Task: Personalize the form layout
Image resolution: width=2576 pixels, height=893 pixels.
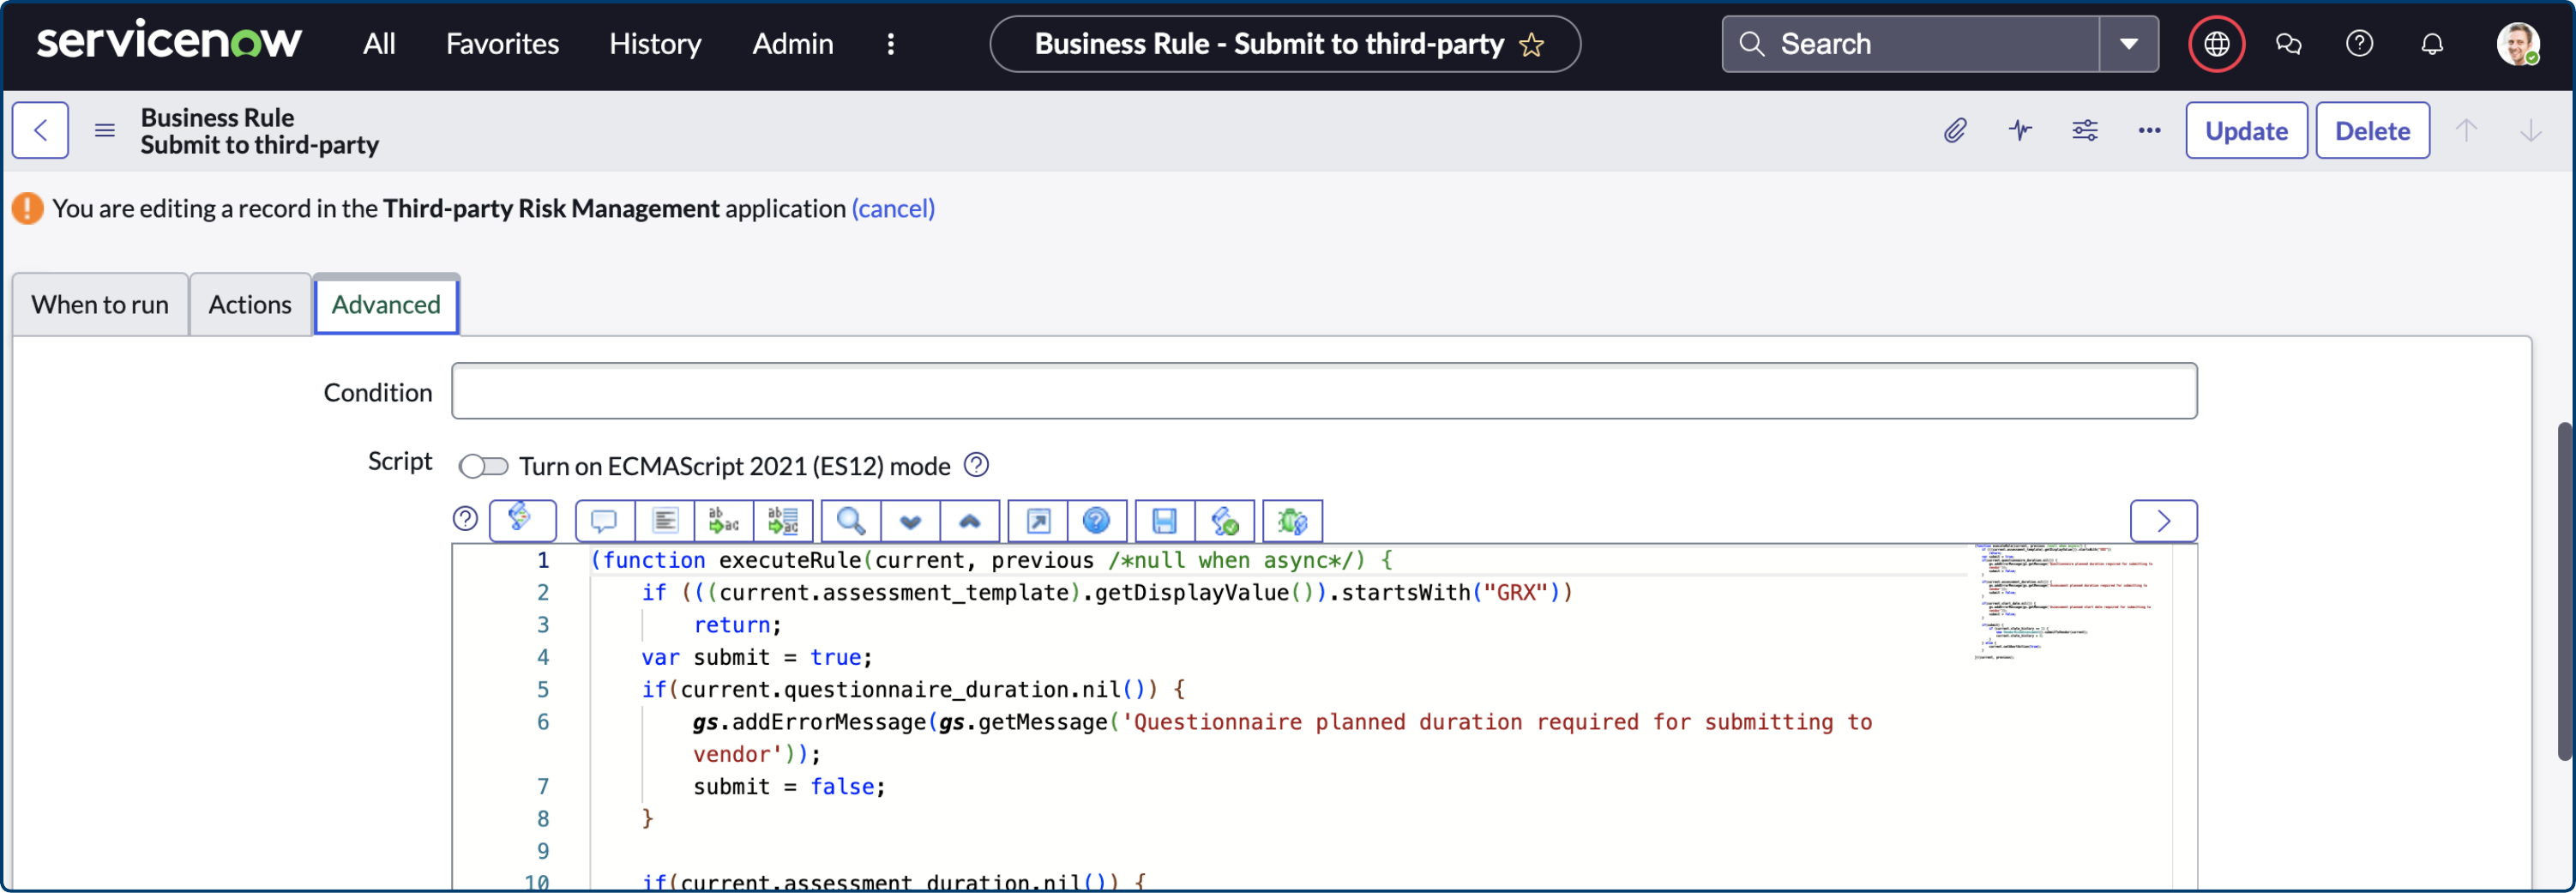Action: [x=2085, y=130]
